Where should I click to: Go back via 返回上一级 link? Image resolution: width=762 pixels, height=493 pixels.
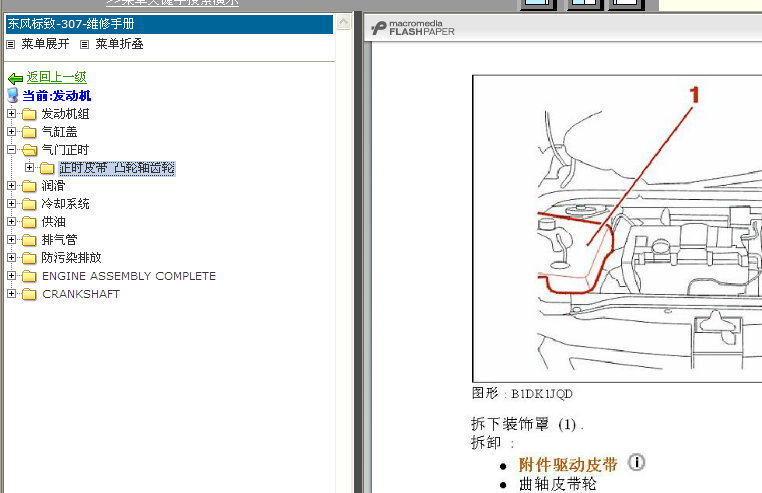point(56,77)
